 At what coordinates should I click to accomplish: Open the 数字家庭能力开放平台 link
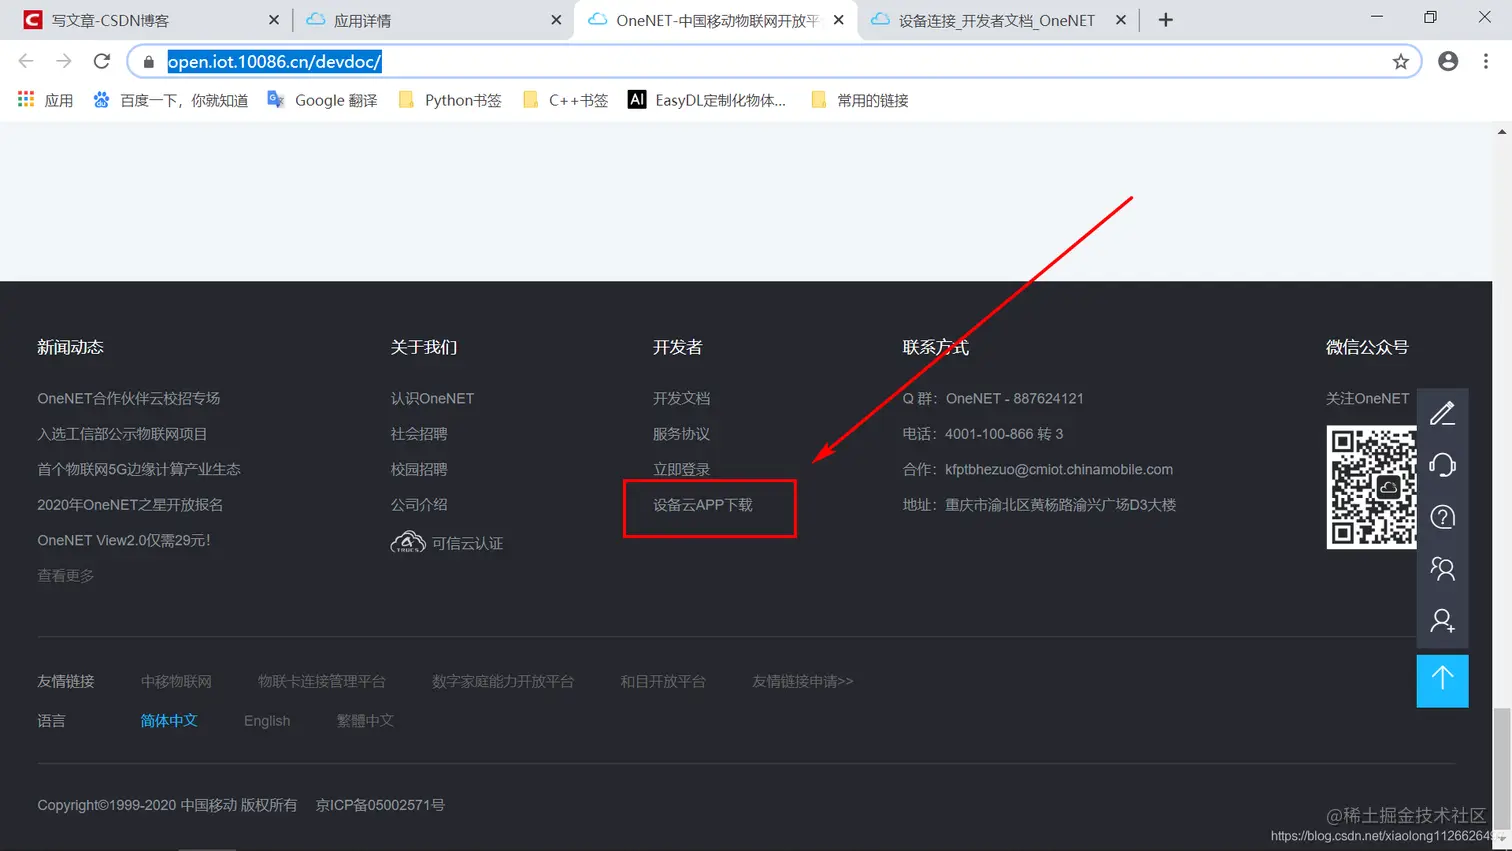tap(503, 681)
